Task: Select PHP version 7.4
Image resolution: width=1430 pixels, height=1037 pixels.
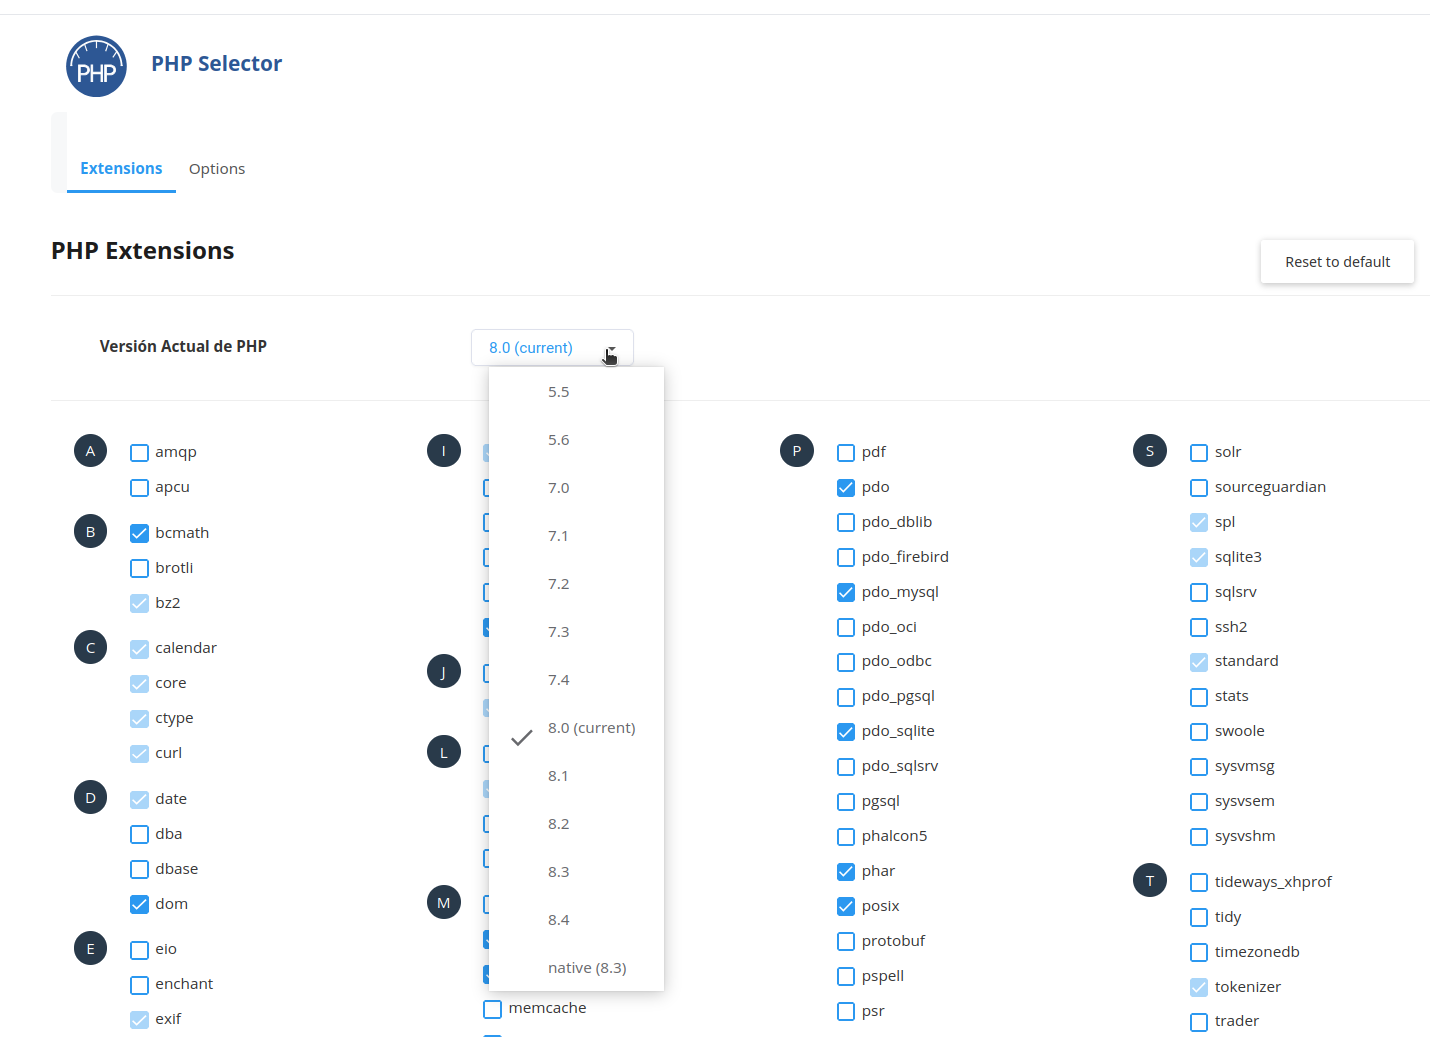Action: [576, 680]
